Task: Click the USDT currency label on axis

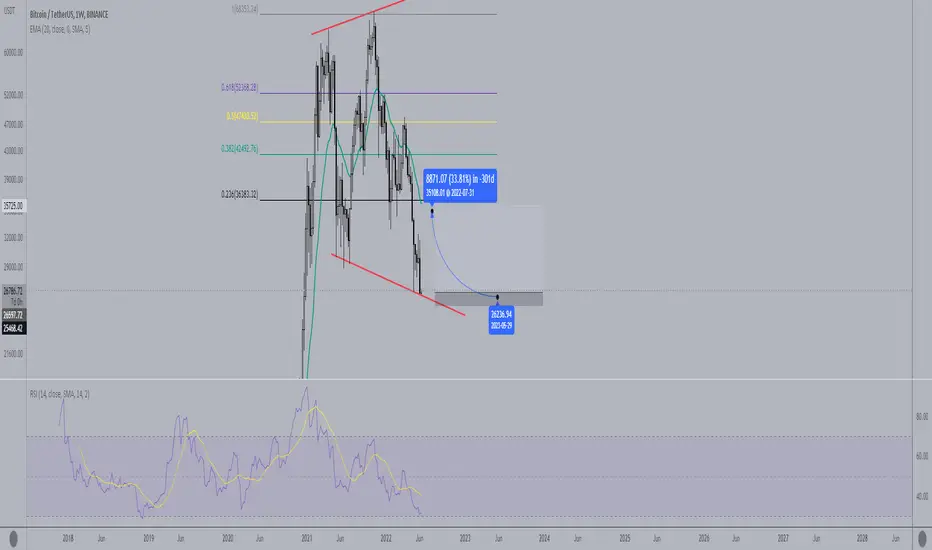Action: (x=9, y=11)
